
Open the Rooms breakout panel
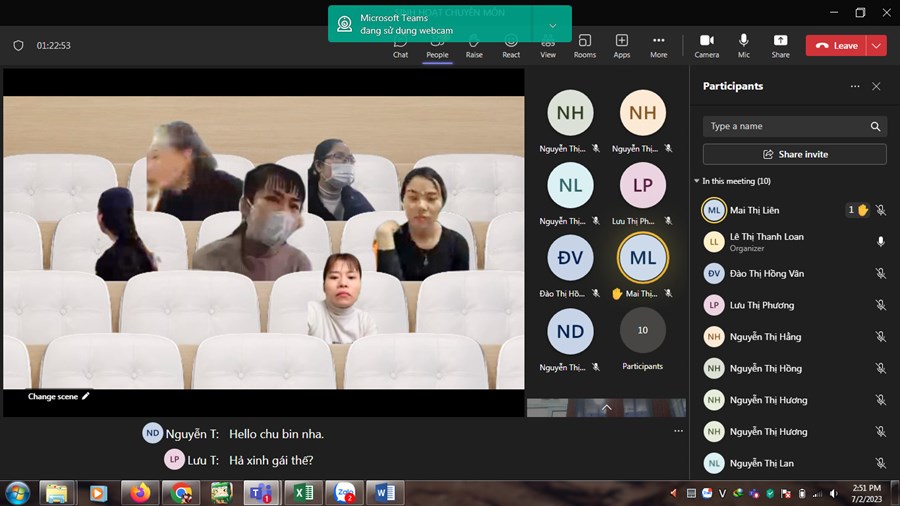coord(585,45)
